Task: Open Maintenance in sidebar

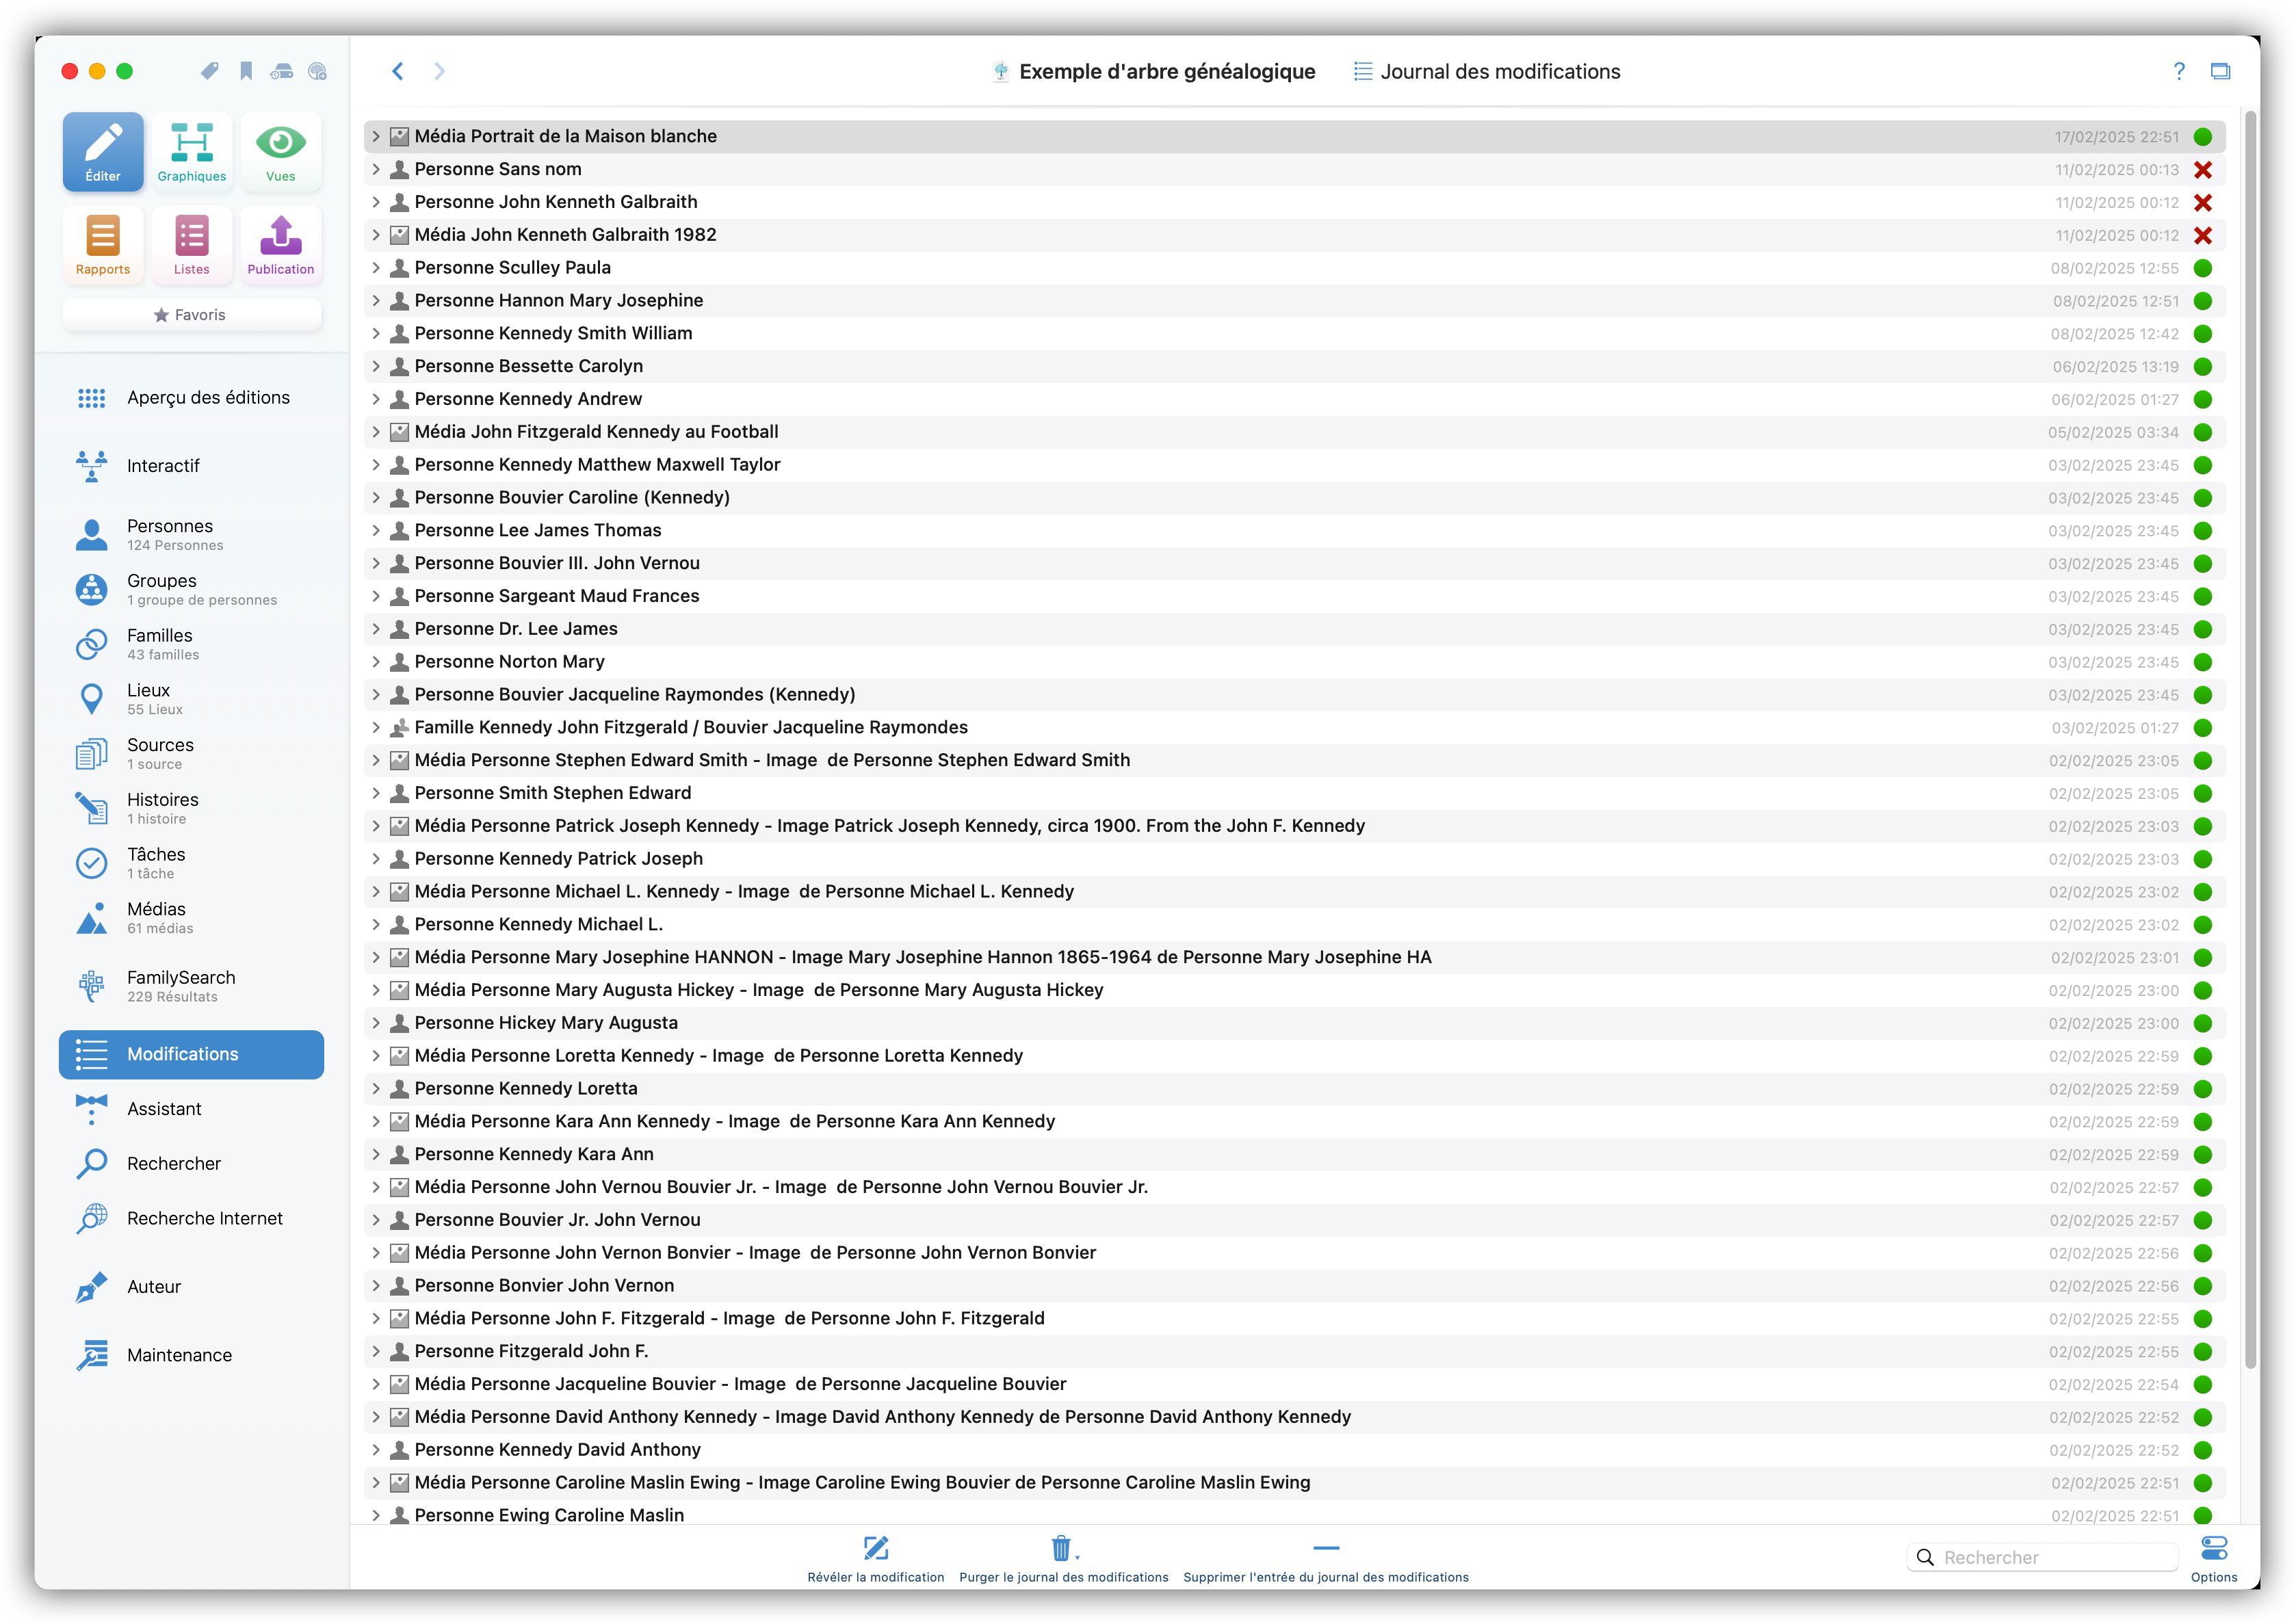Action: pos(191,1356)
